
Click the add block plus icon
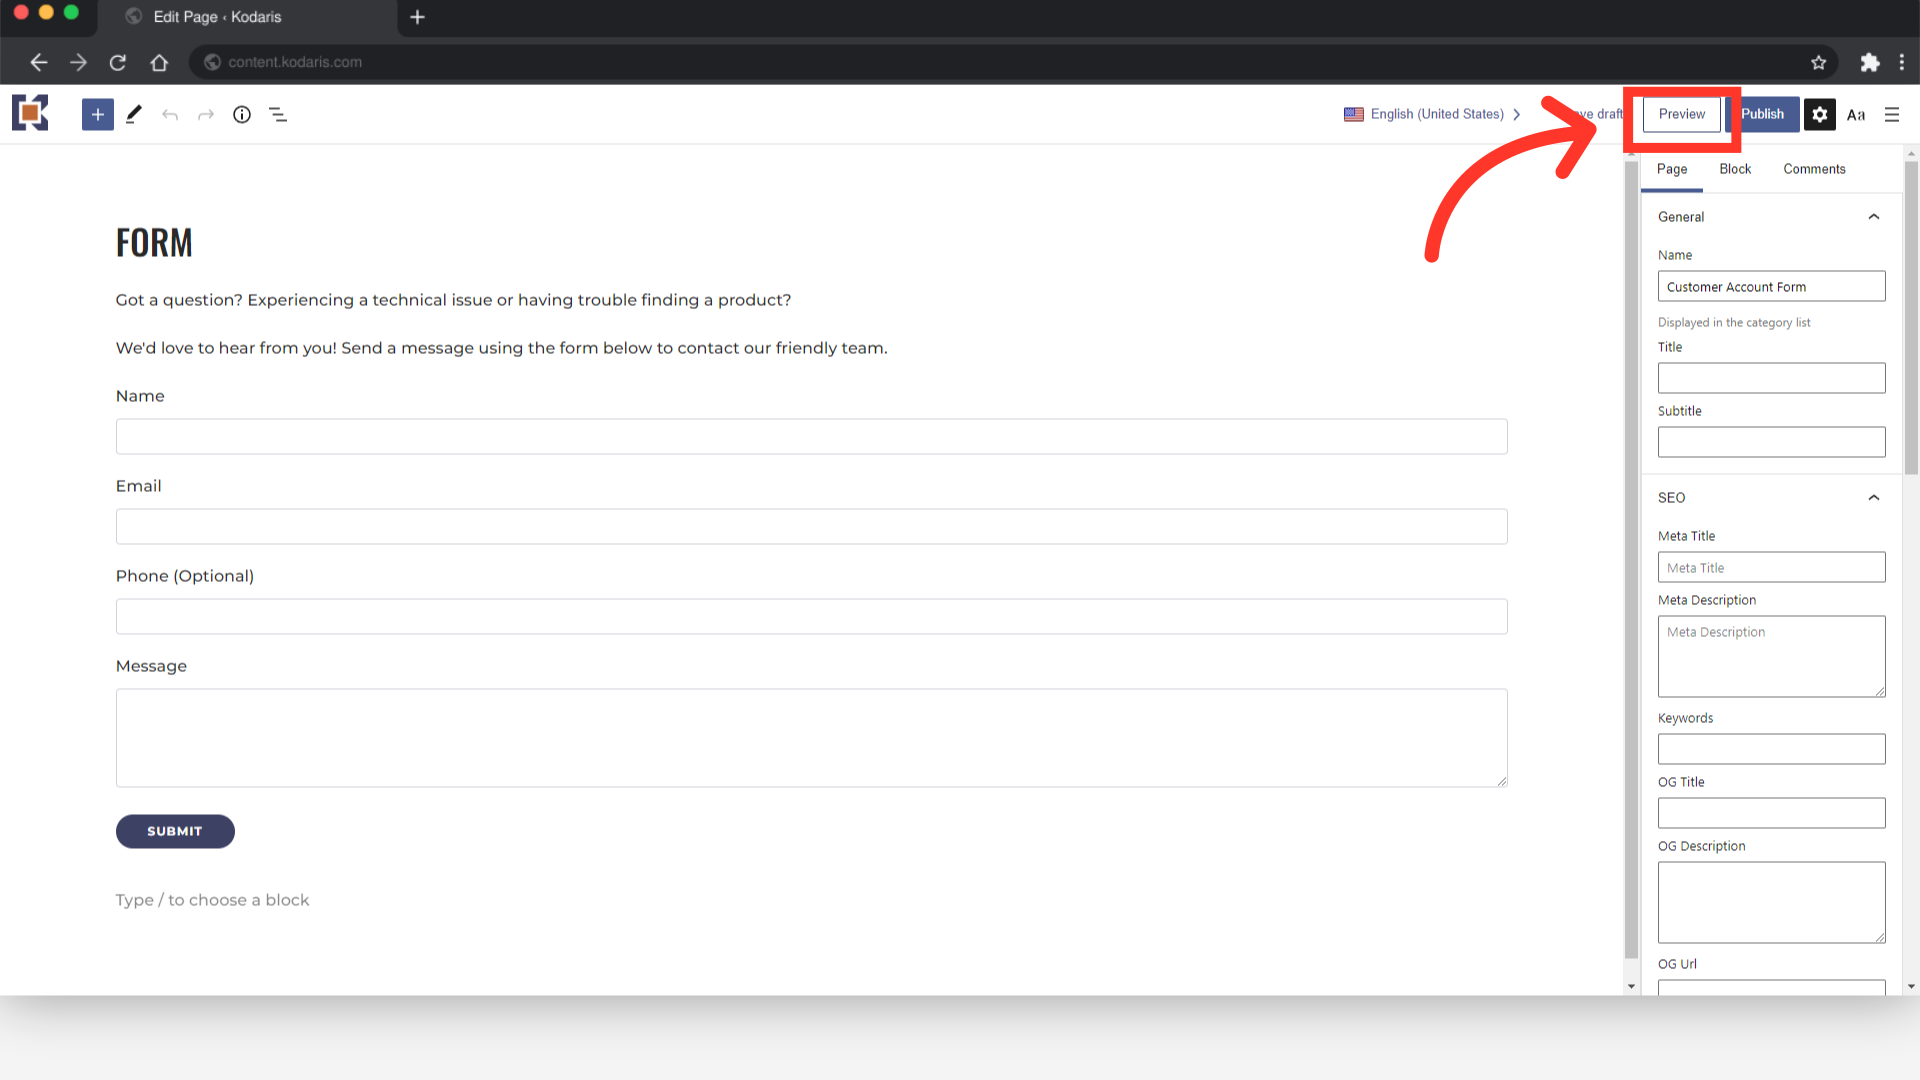[97, 115]
